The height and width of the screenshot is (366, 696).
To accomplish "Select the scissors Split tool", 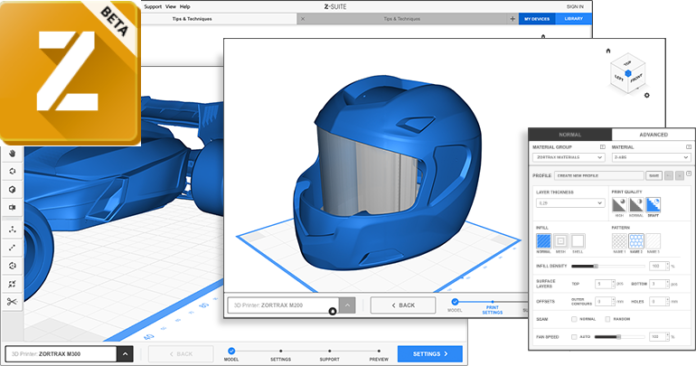I will pos(12,302).
